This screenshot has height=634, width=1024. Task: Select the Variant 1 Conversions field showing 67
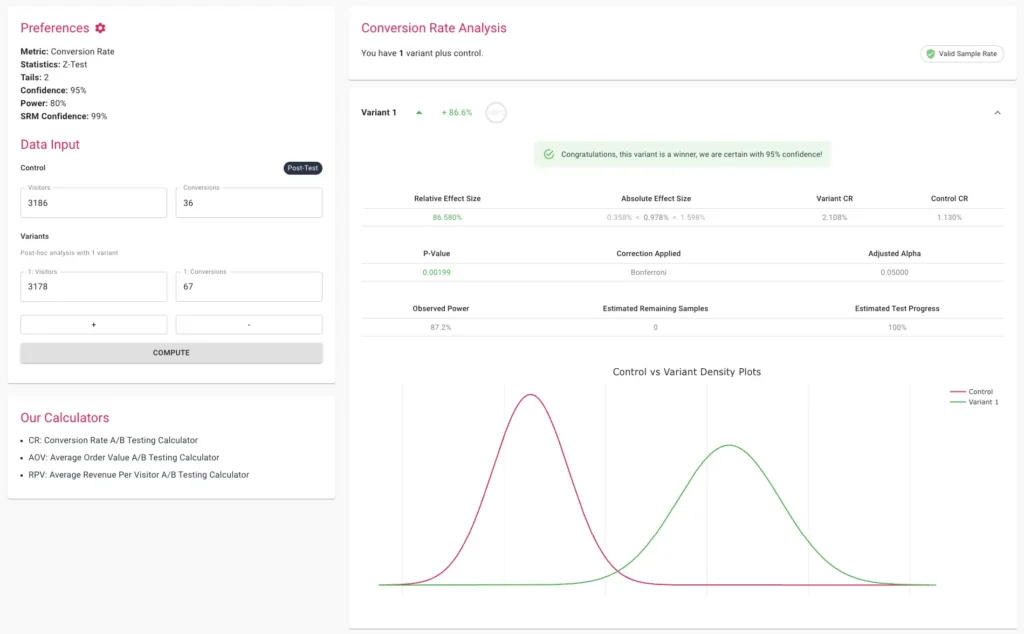click(248, 286)
